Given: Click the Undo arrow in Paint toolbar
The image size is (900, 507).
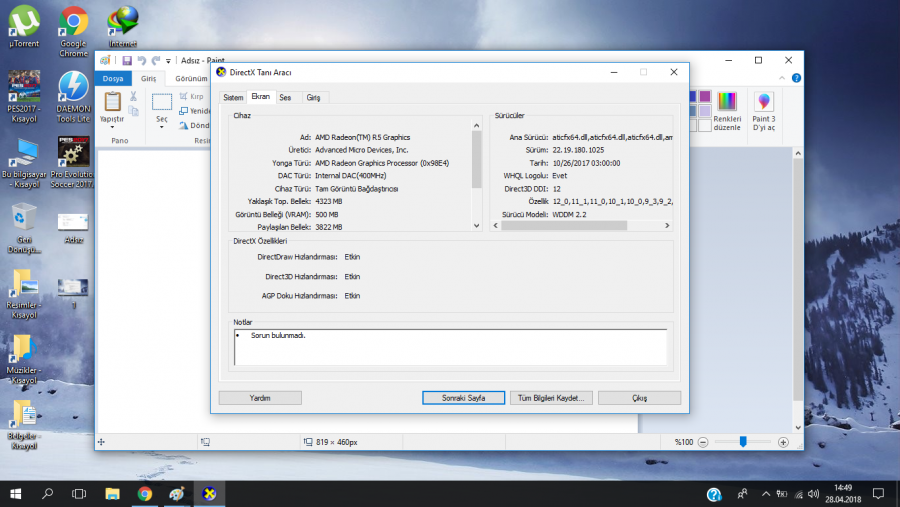Looking at the screenshot, I should (x=142, y=60).
